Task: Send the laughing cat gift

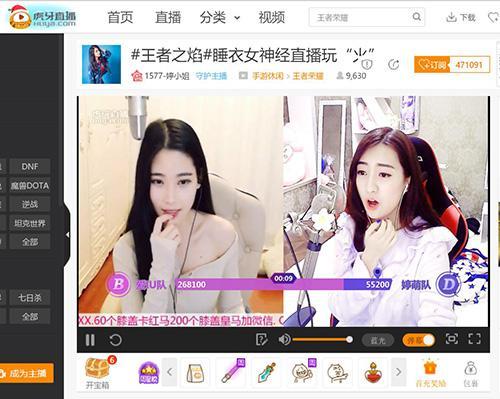Action: [303, 372]
